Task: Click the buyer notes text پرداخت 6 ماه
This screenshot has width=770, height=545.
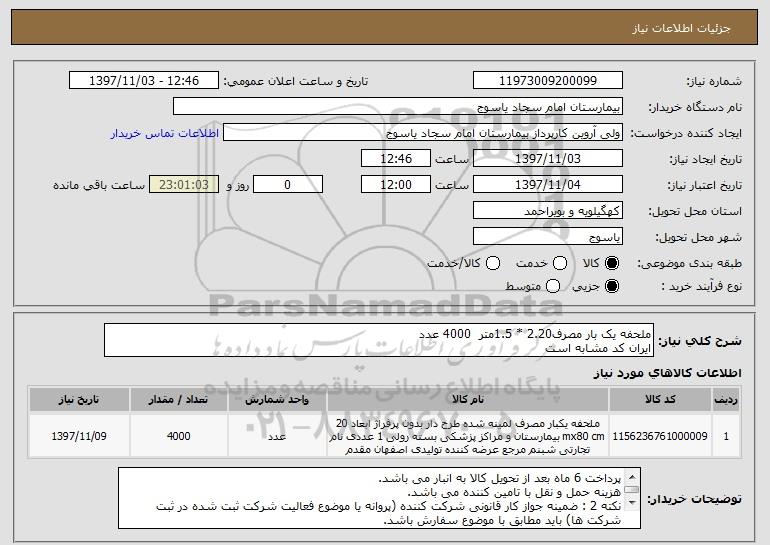Action: click(x=500, y=478)
